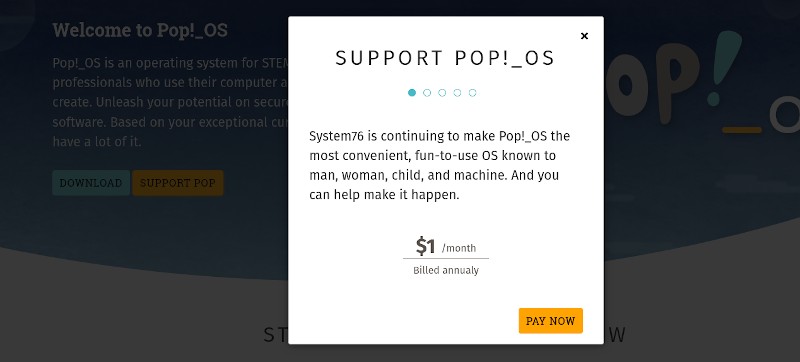Close the Support Pop!_OS dialog
The height and width of the screenshot is (362, 800).
coord(584,36)
